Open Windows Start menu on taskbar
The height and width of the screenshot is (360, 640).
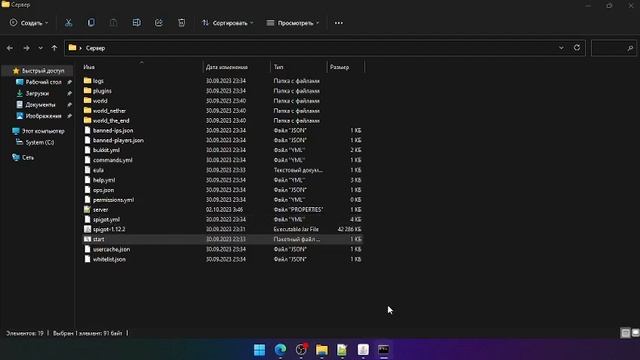tap(260, 350)
